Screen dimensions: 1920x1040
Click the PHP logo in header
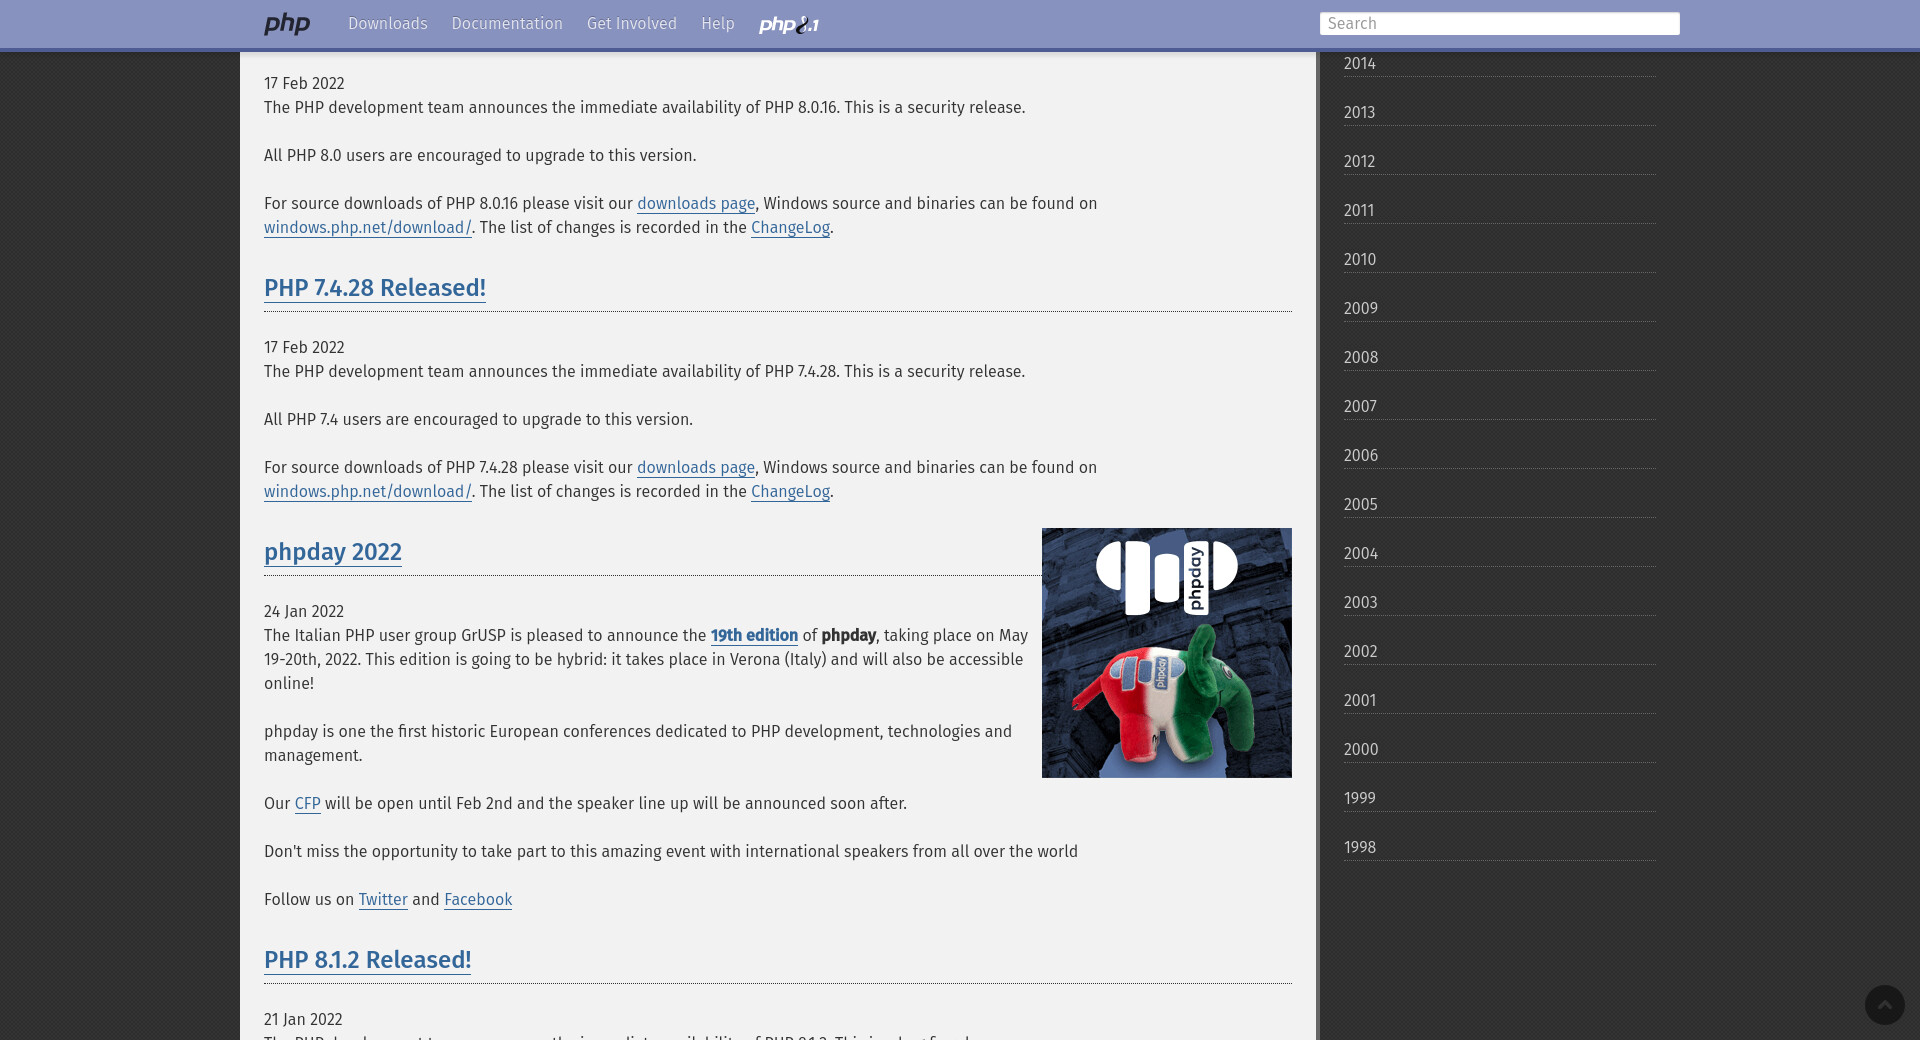pos(287,24)
